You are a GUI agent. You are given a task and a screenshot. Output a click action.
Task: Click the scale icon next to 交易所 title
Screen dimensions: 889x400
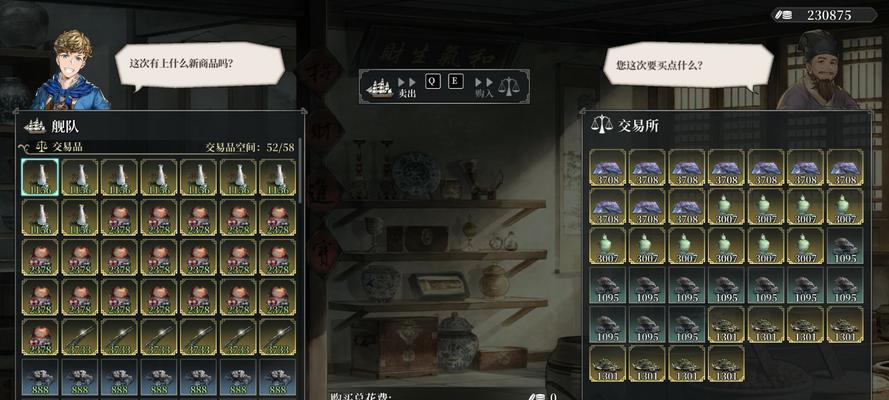click(602, 125)
